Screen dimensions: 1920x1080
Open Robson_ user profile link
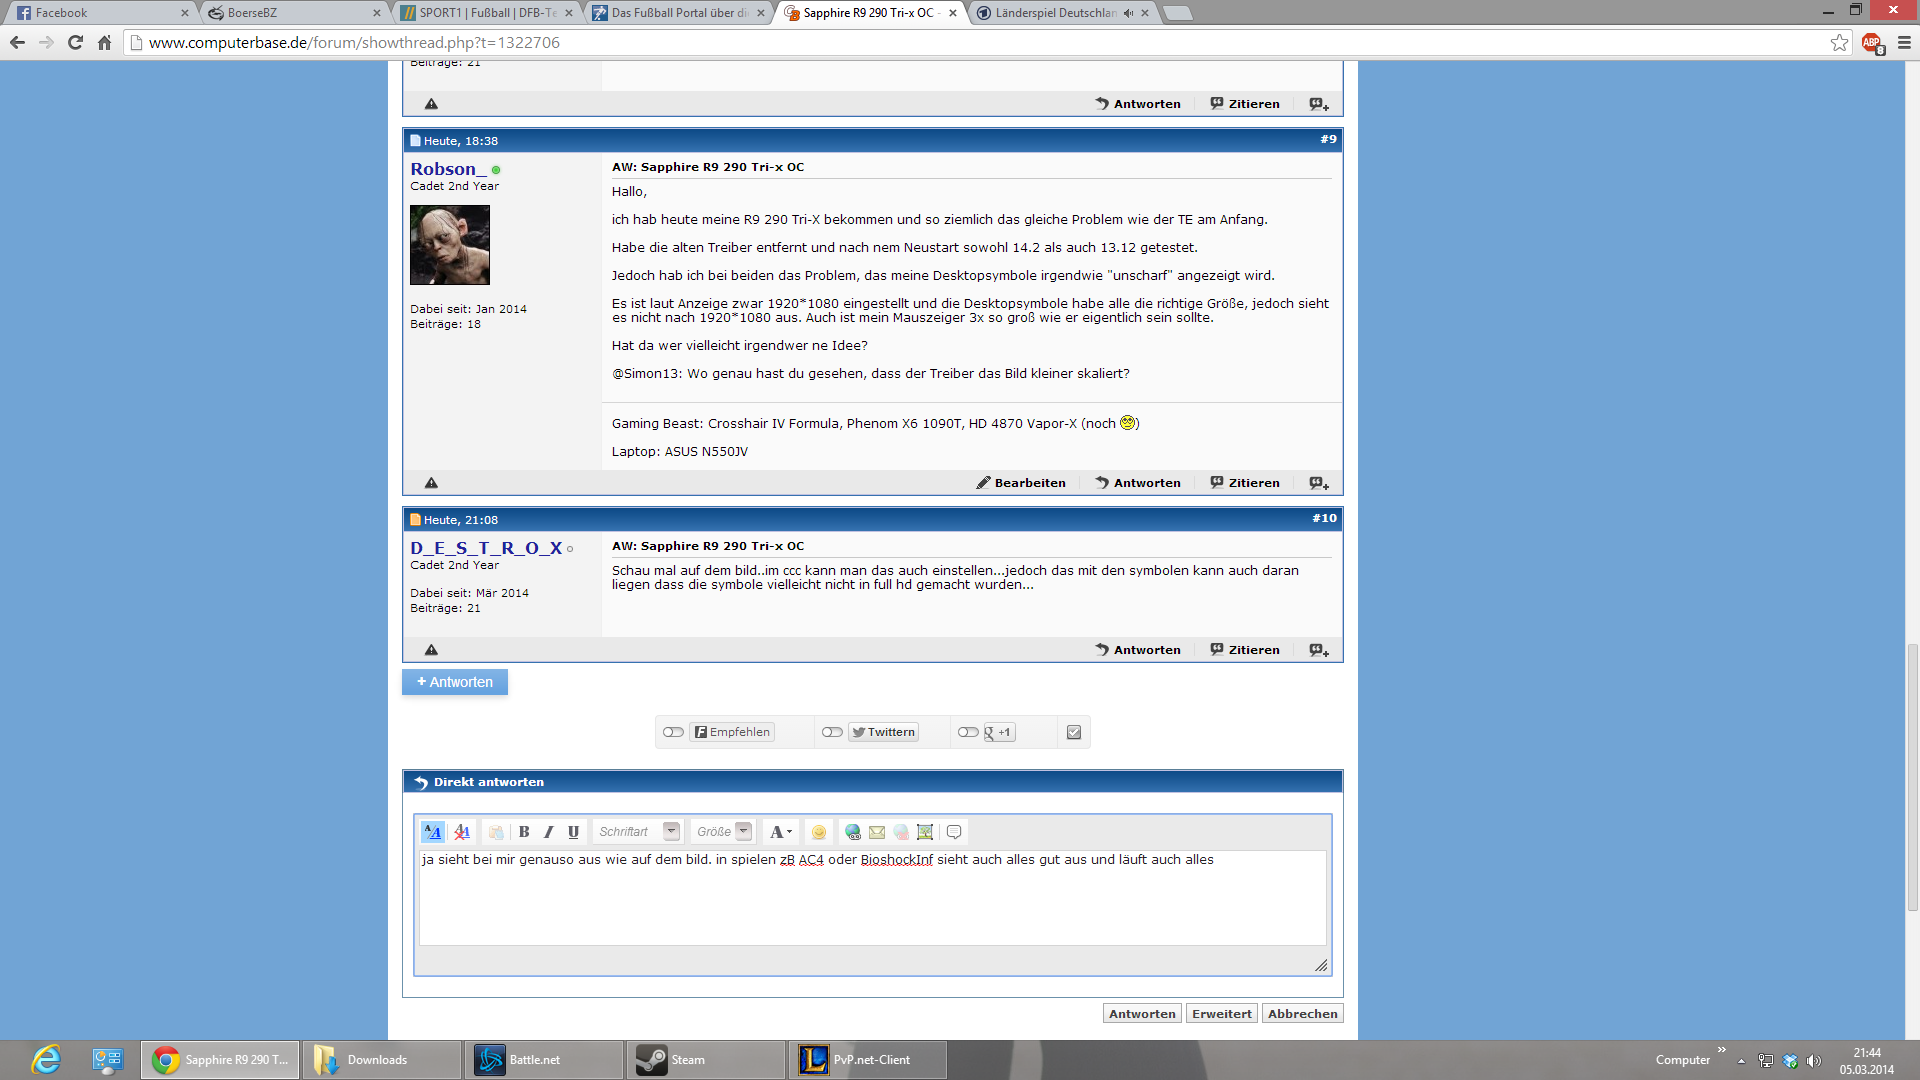tap(448, 169)
